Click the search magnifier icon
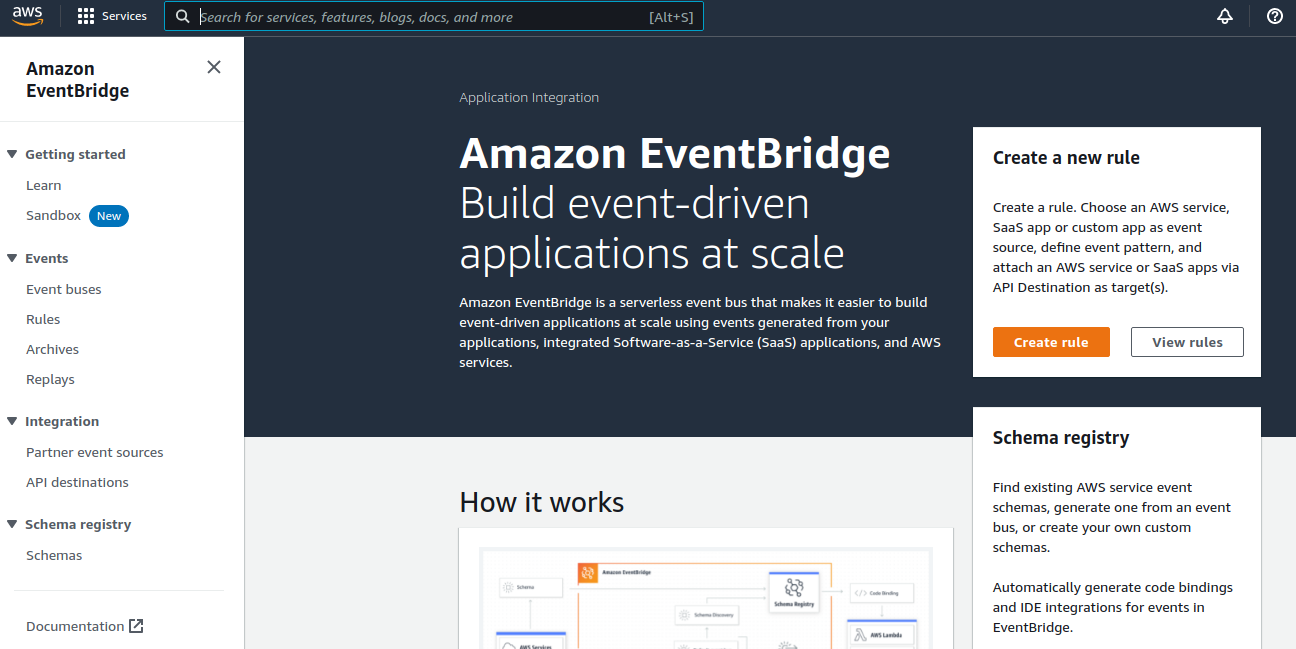Screen dimensions: 1296x649 182,17
